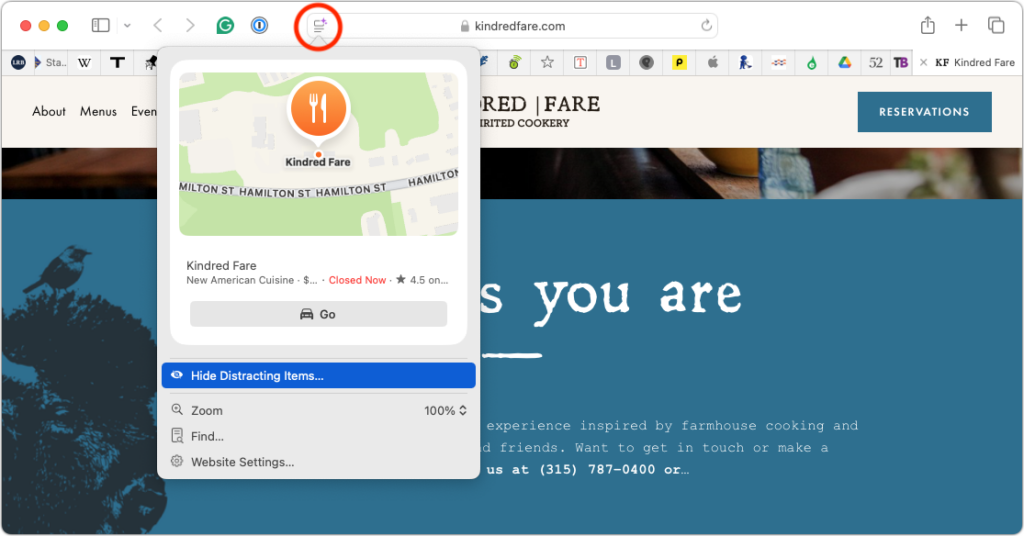Image resolution: width=1024 pixels, height=536 pixels.
Task: Select Hide Distracting Items
Action: pos(318,376)
